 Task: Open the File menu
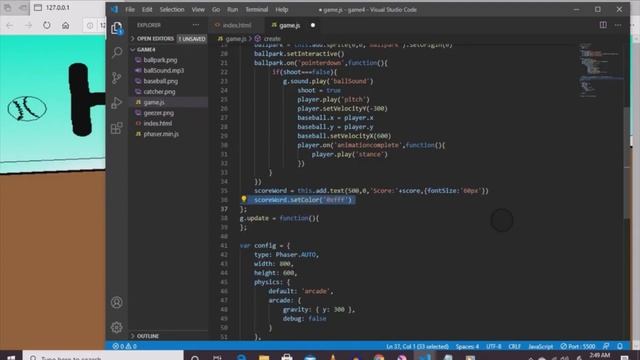(130, 9)
